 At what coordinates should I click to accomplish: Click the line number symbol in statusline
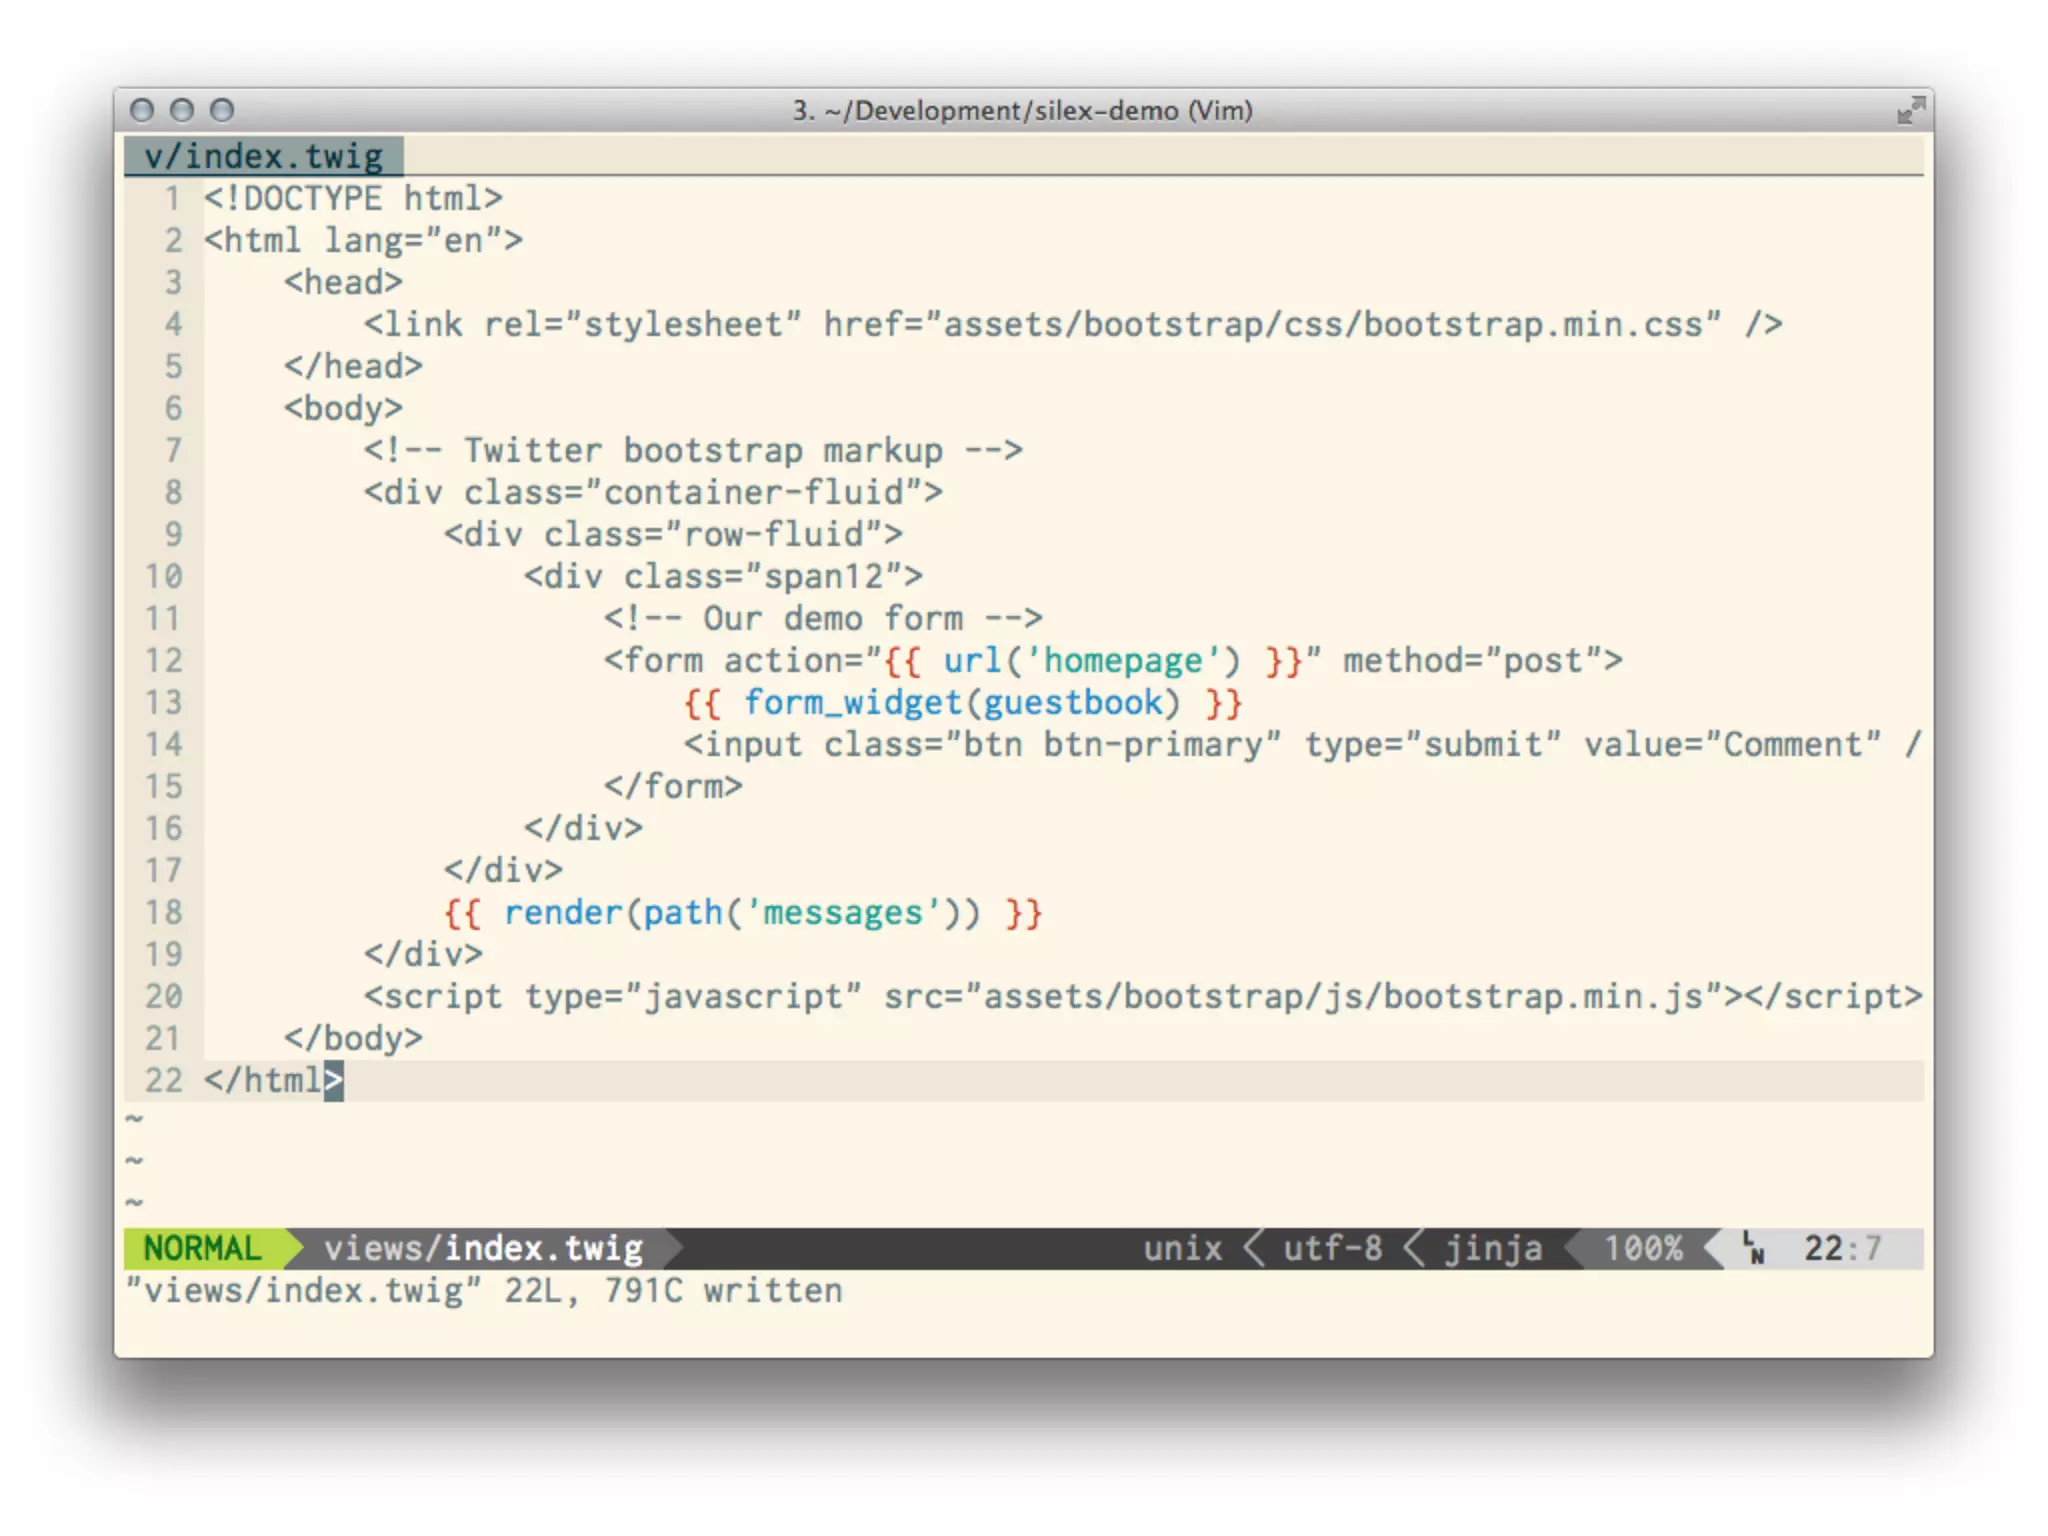(1752, 1248)
